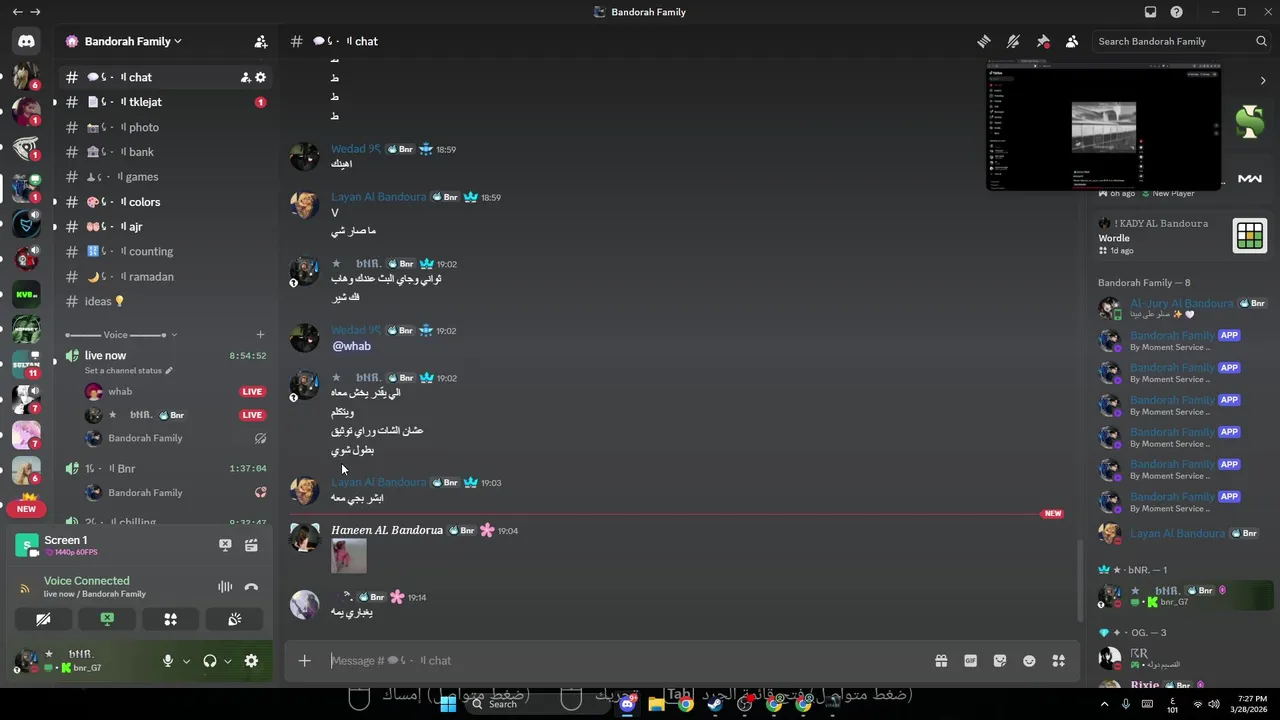This screenshot has height=720, width=1280.
Task: Open apps icon in message bar
Action: pos(1058,660)
